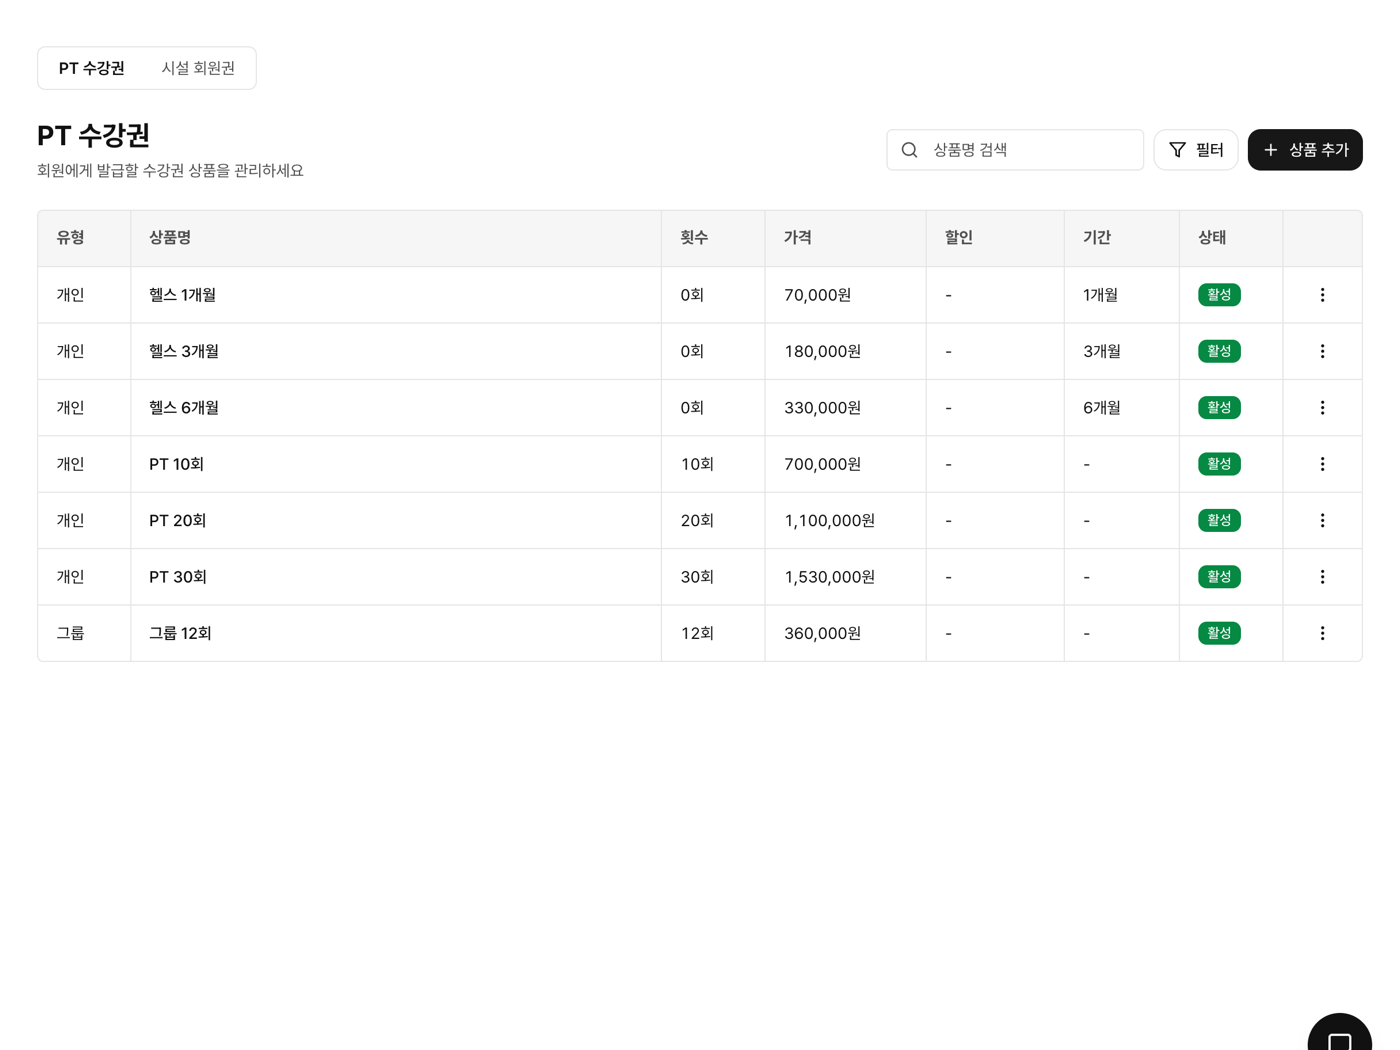
Task: Open more options for 헬스 6개월 row
Action: [1322, 408]
